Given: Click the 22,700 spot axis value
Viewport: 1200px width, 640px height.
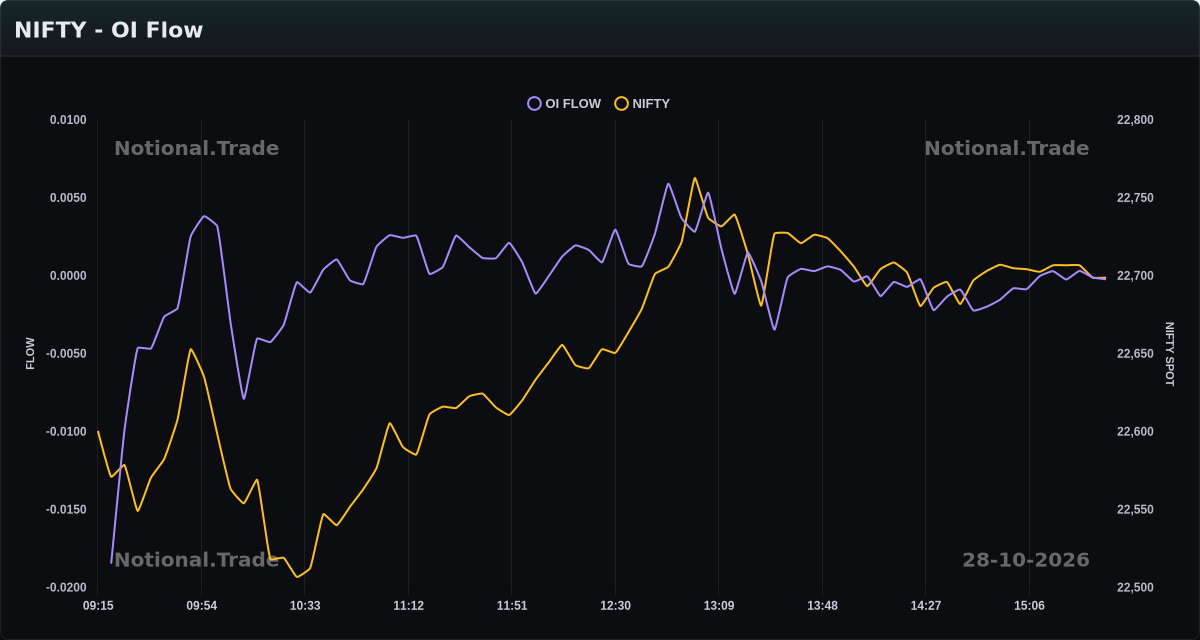Looking at the screenshot, I should coord(1135,276).
